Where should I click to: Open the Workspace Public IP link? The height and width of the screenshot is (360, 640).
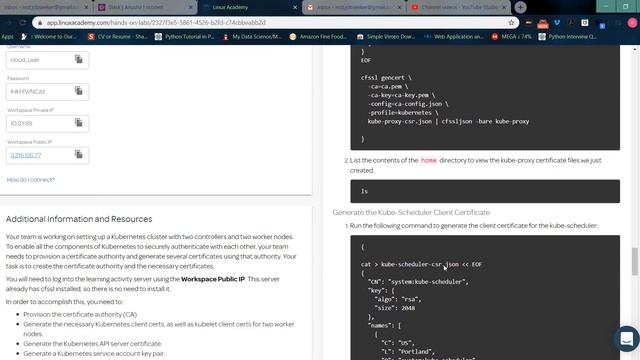26,155
